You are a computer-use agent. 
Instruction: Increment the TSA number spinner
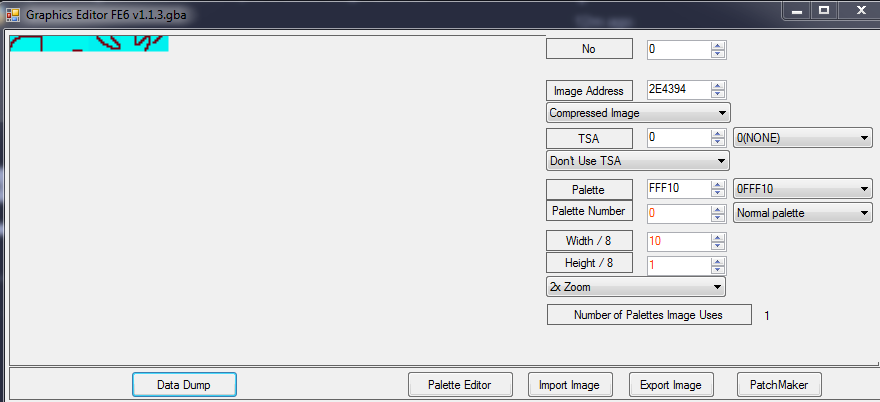[x=718, y=134]
